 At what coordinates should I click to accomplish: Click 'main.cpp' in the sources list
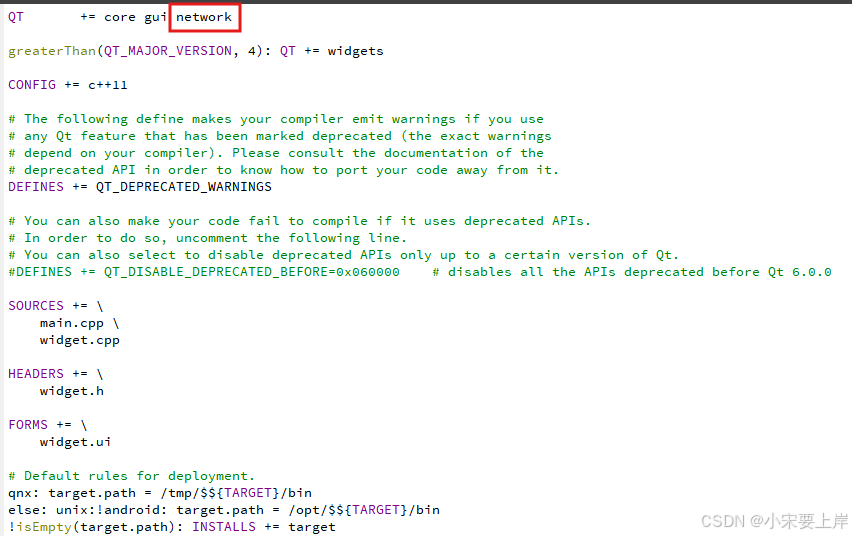click(72, 323)
